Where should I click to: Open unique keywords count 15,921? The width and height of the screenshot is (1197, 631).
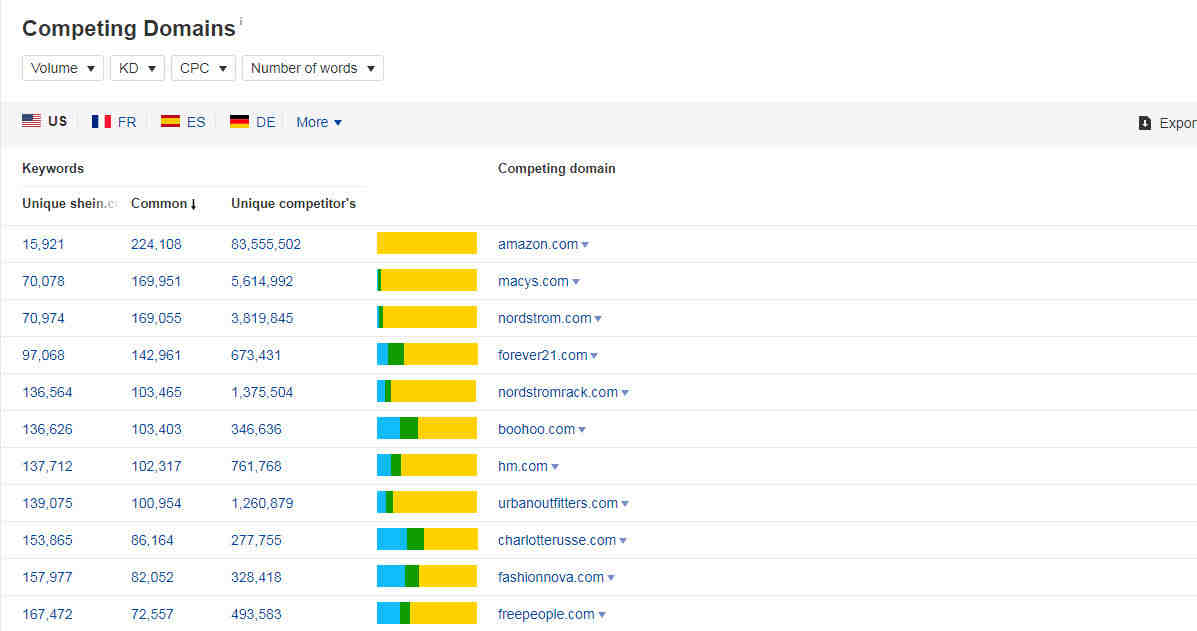pos(43,244)
